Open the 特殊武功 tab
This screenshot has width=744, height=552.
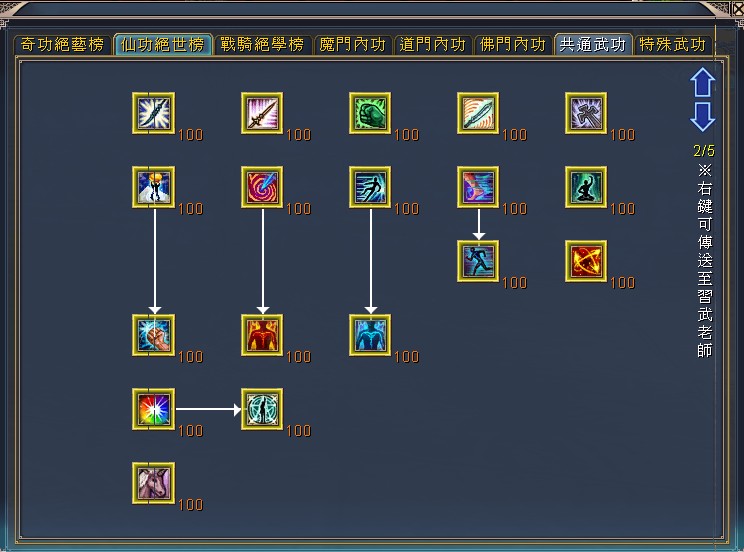(673, 45)
